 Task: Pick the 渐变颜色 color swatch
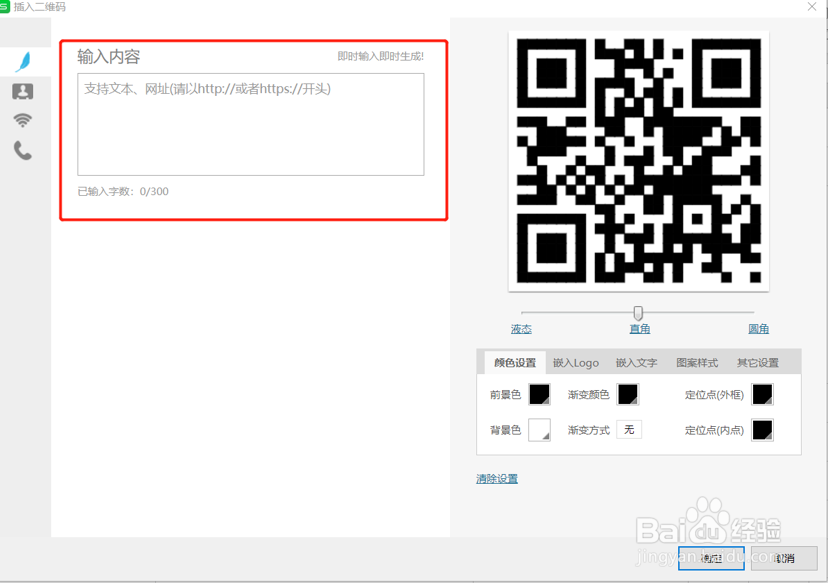pyautogui.click(x=628, y=395)
